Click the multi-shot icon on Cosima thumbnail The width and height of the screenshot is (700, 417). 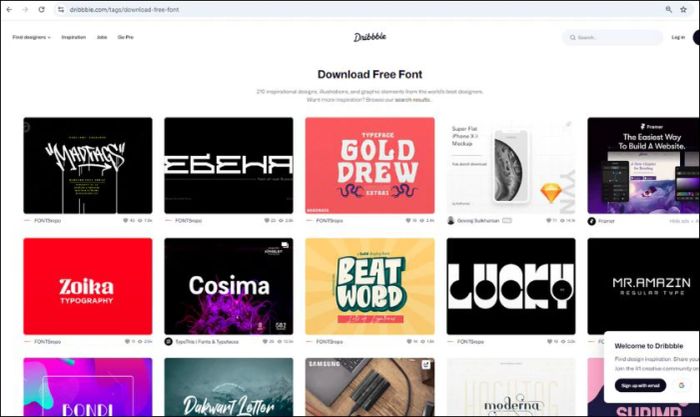pyautogui.click(x=285, y=245)
